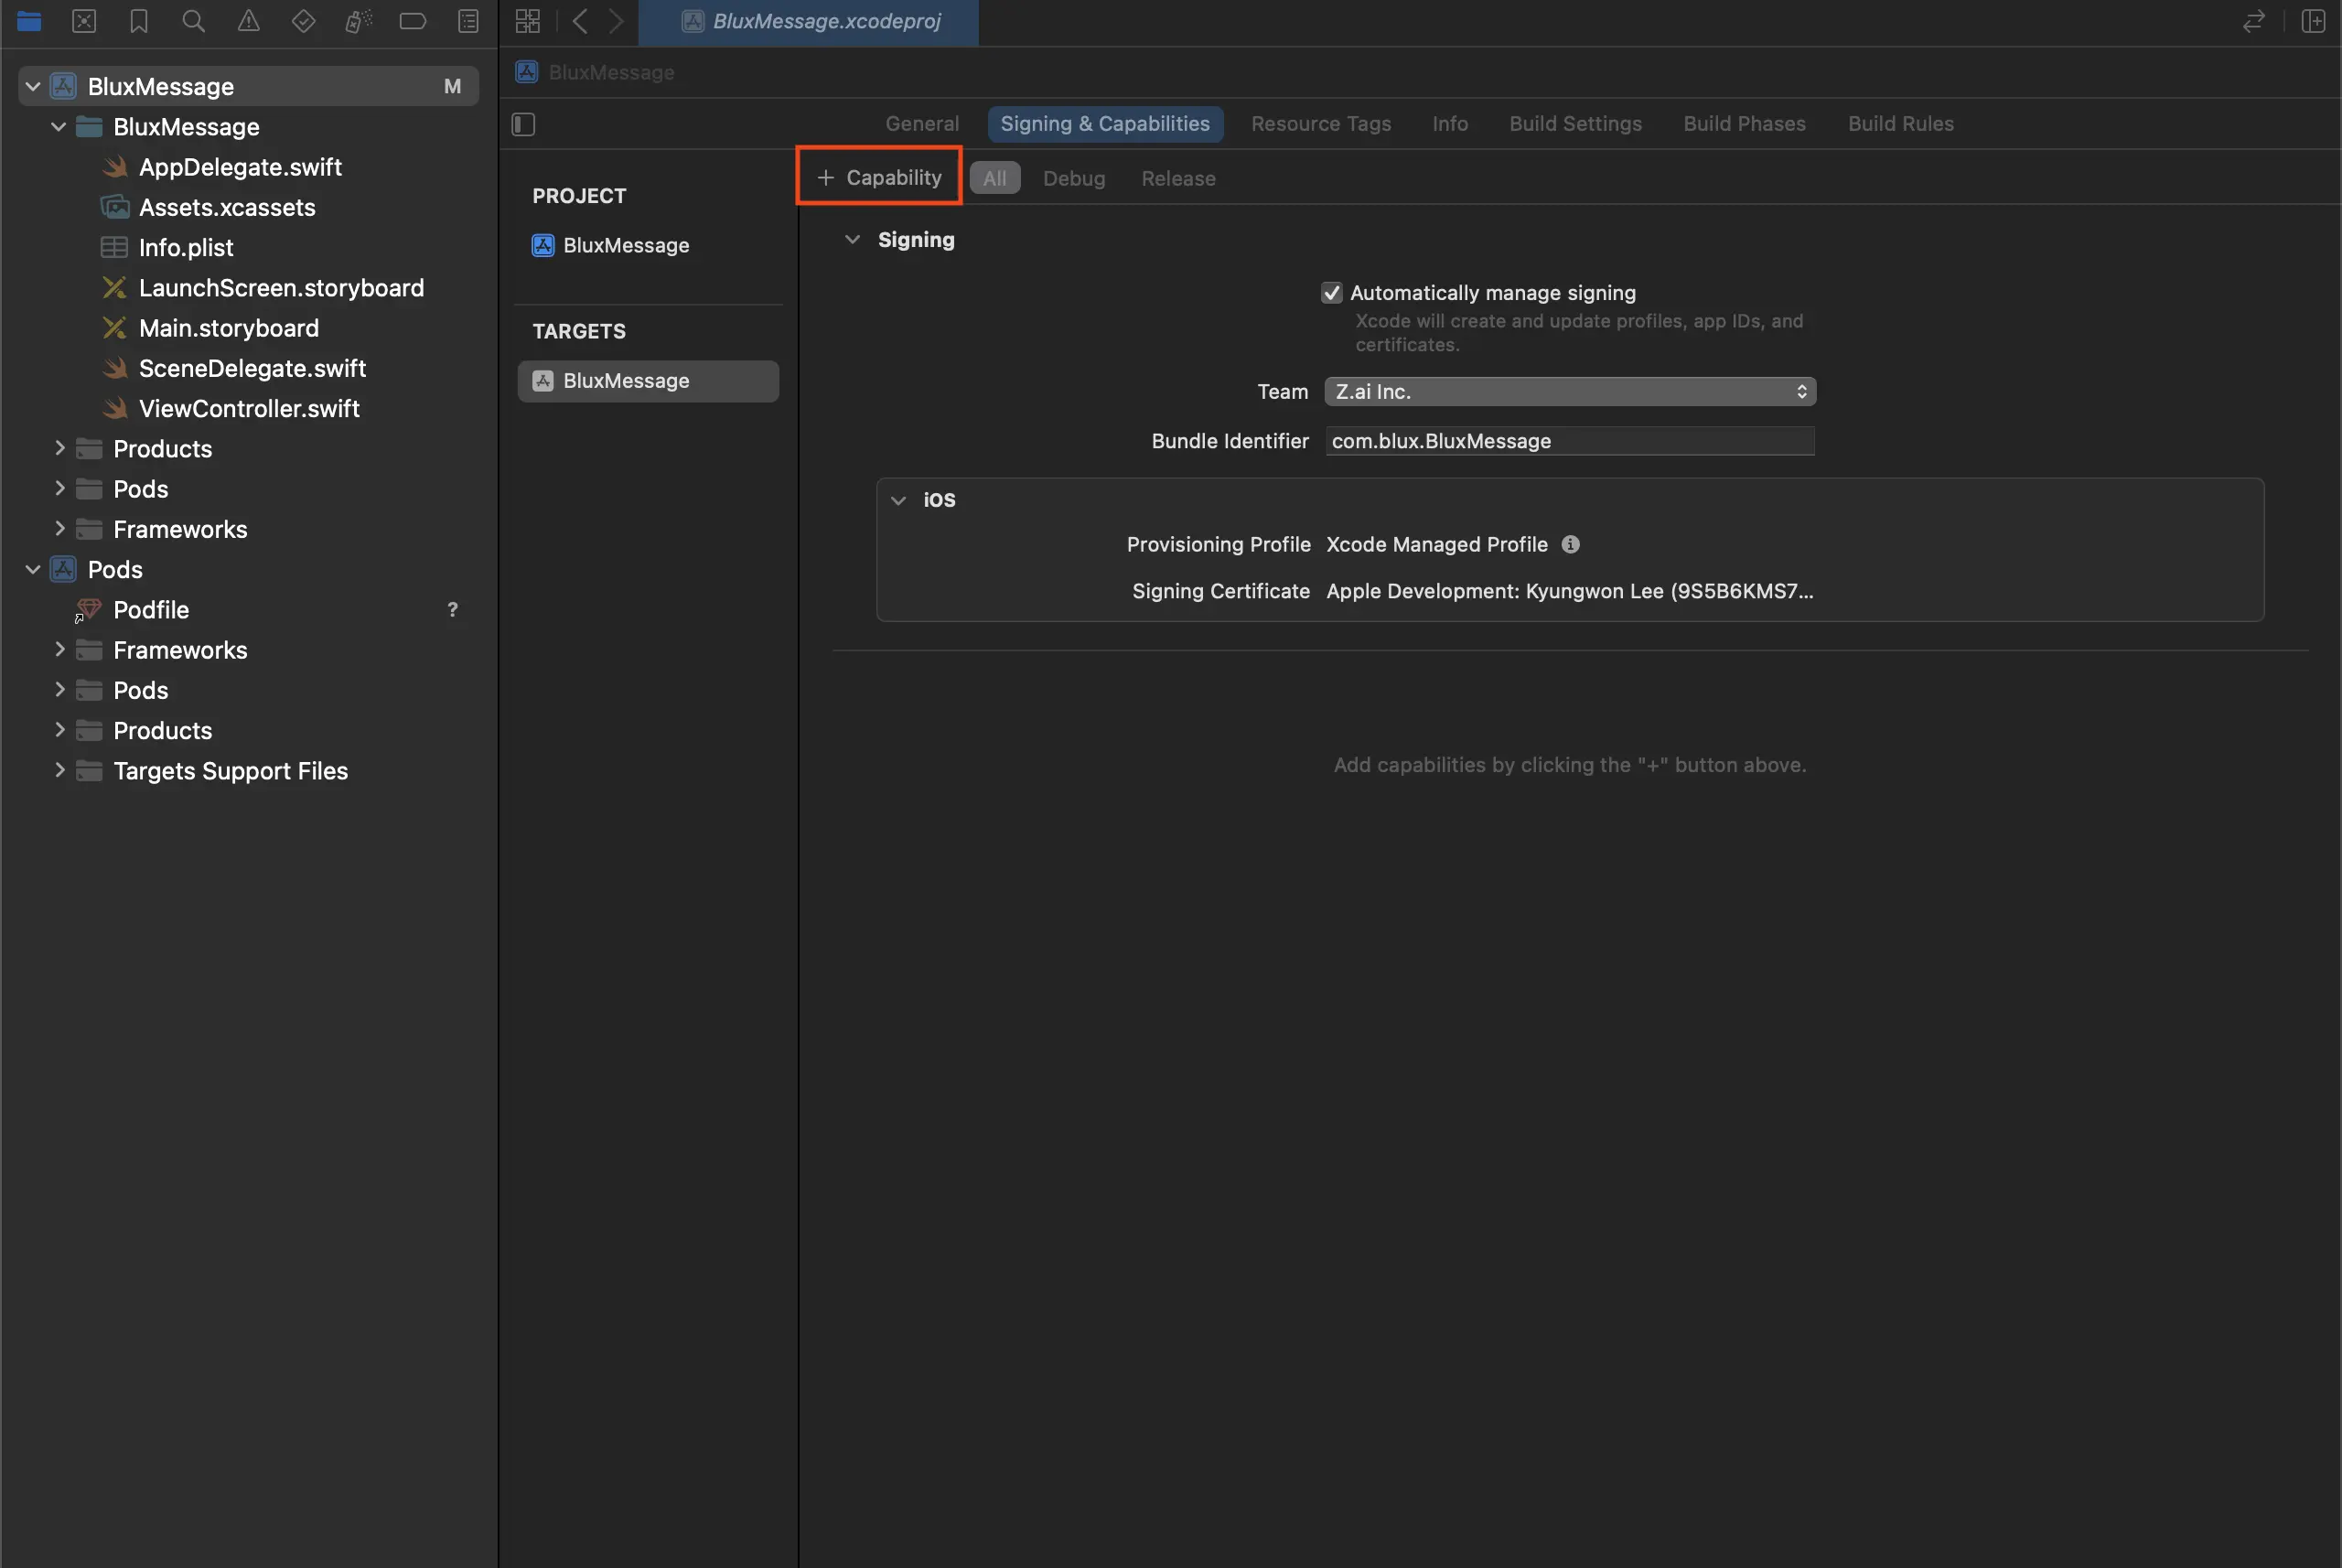Collapse the iOS signing section
The width and height of the screenshot is (2342, 1568).
pos(898,500)
